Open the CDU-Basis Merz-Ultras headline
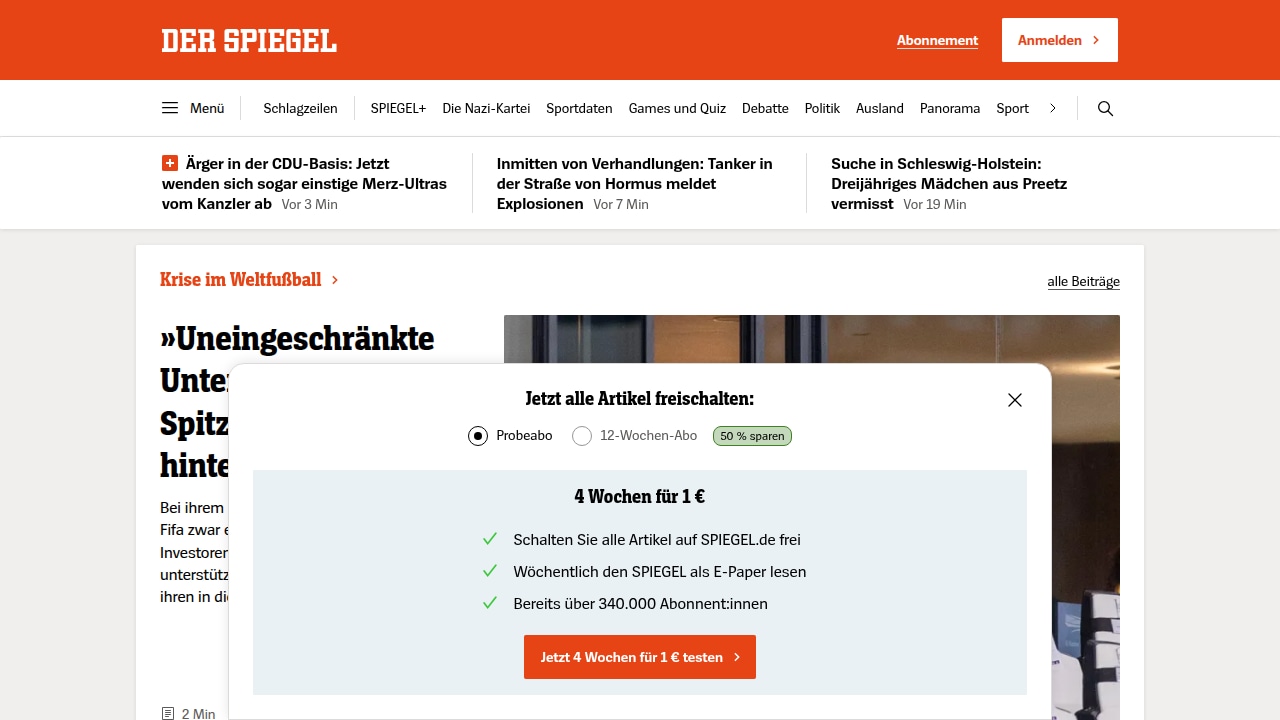 point(304,183)
